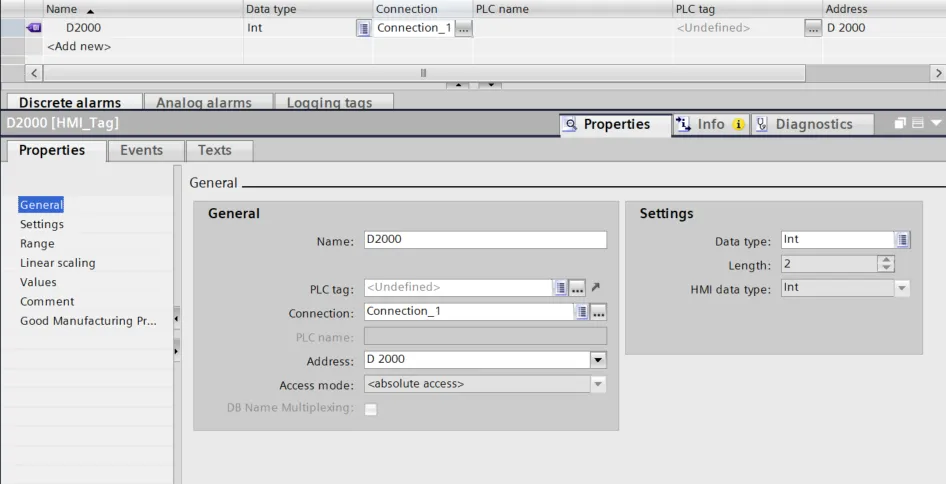
Task: Toggle DB Name Multiplexing checkbox
Action: tap(371, 409)
